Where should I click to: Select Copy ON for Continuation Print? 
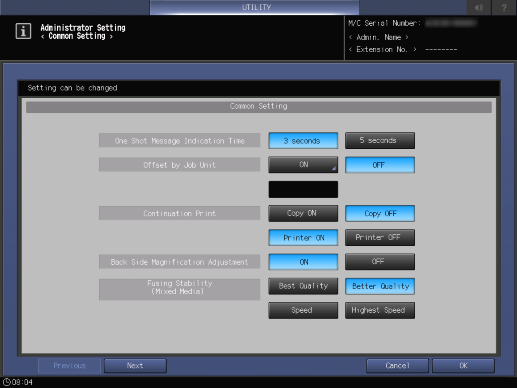[x=303, y=213]
